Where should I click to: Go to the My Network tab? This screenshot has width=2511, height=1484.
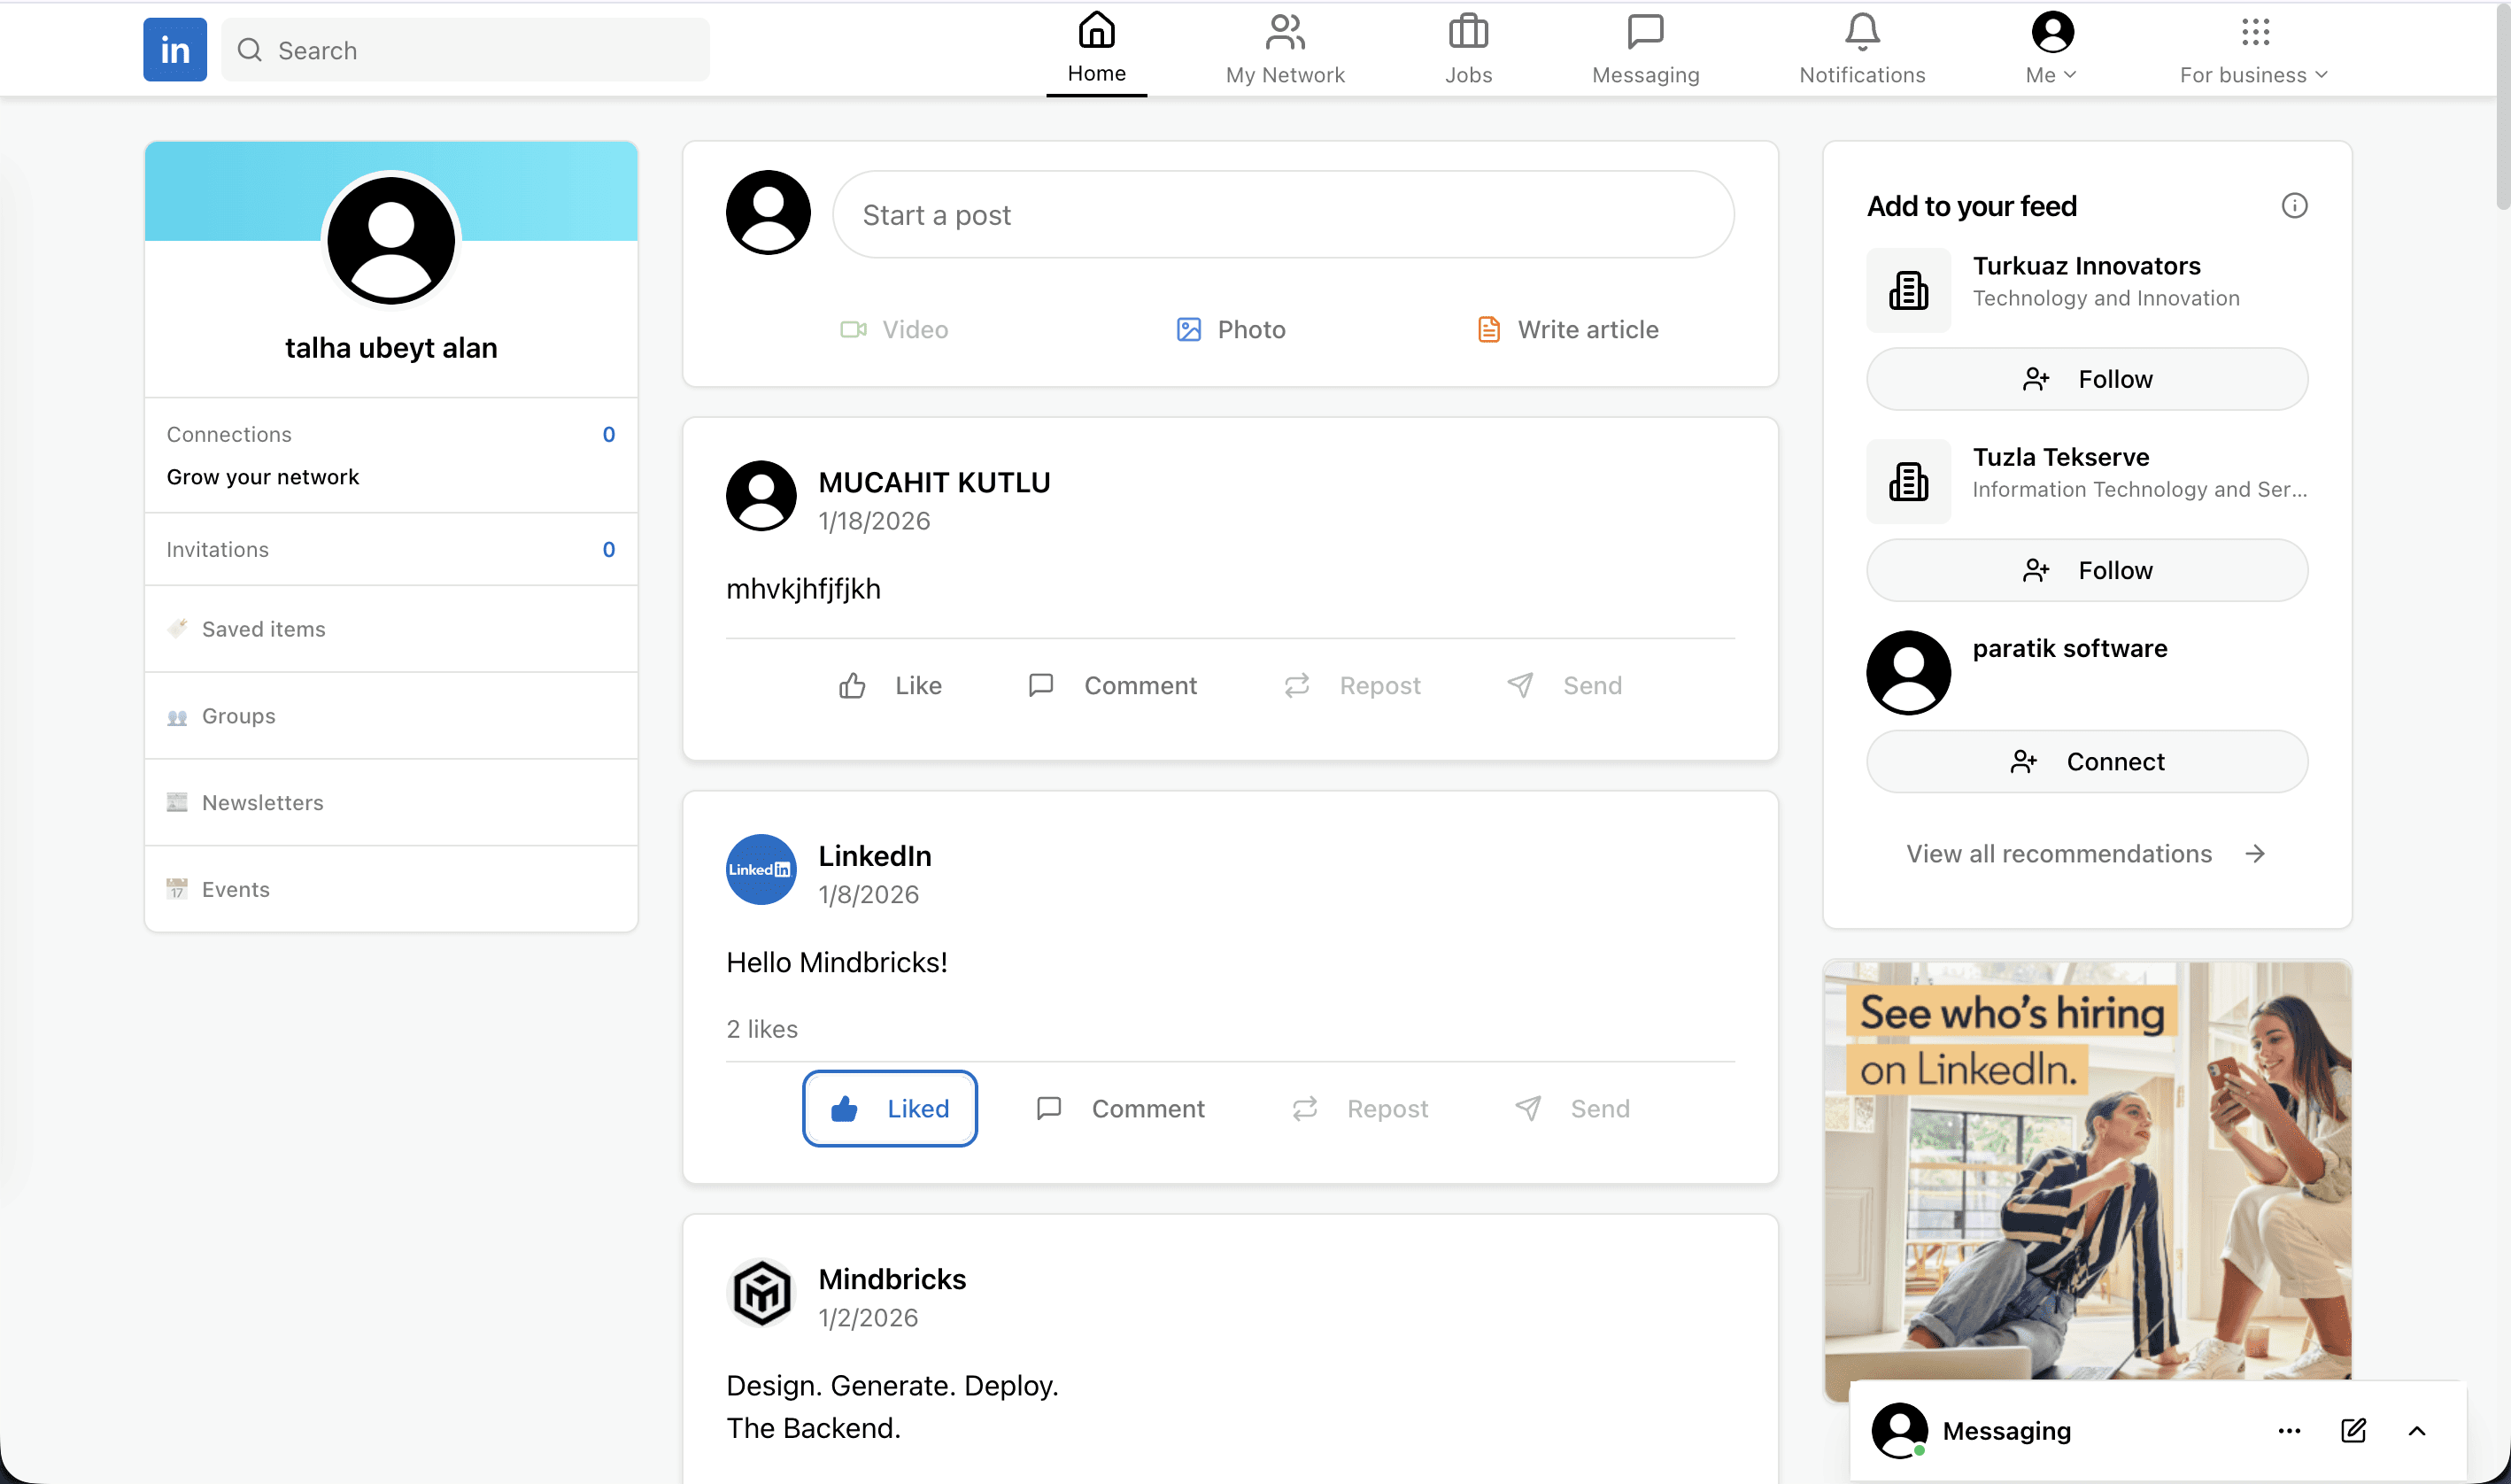(1285, 49)
